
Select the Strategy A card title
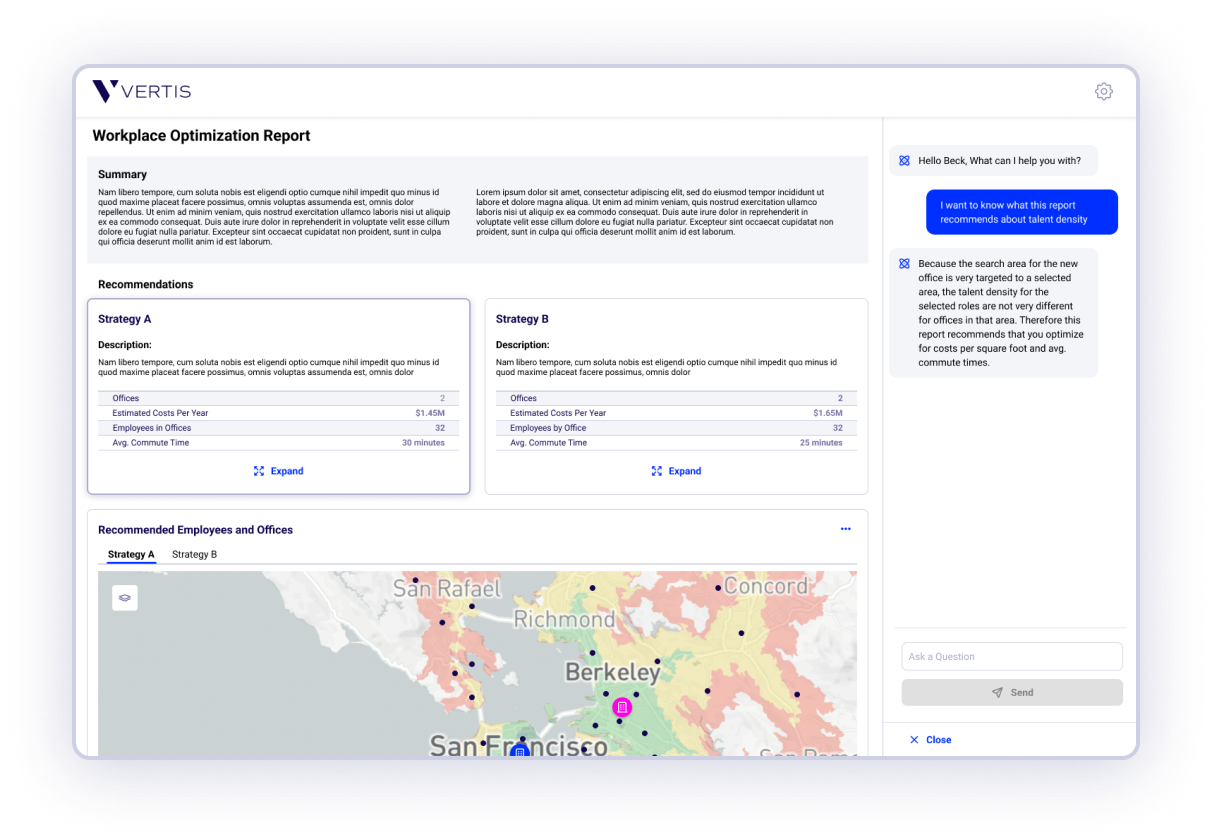click(x=124, y=319)
